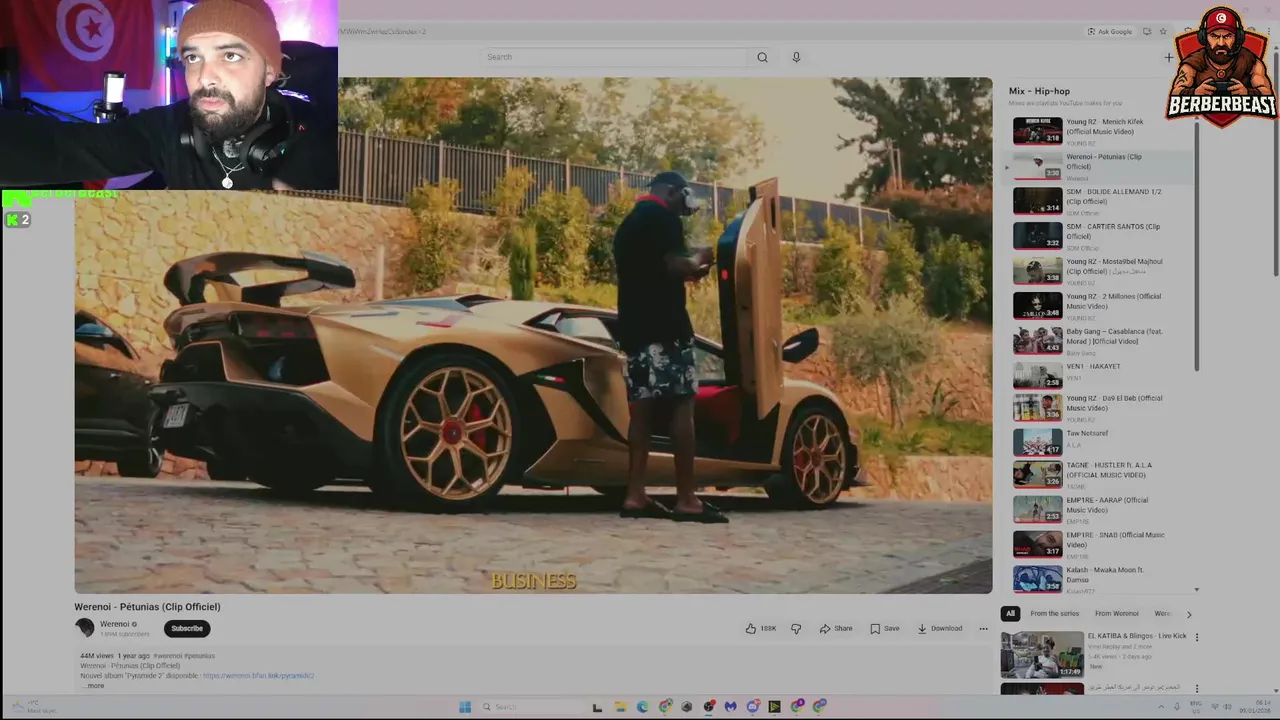The width and height of the screenshot is (1280, 720).
Task: Bookmark this page with the star icon
Action: click(1163, 31)
